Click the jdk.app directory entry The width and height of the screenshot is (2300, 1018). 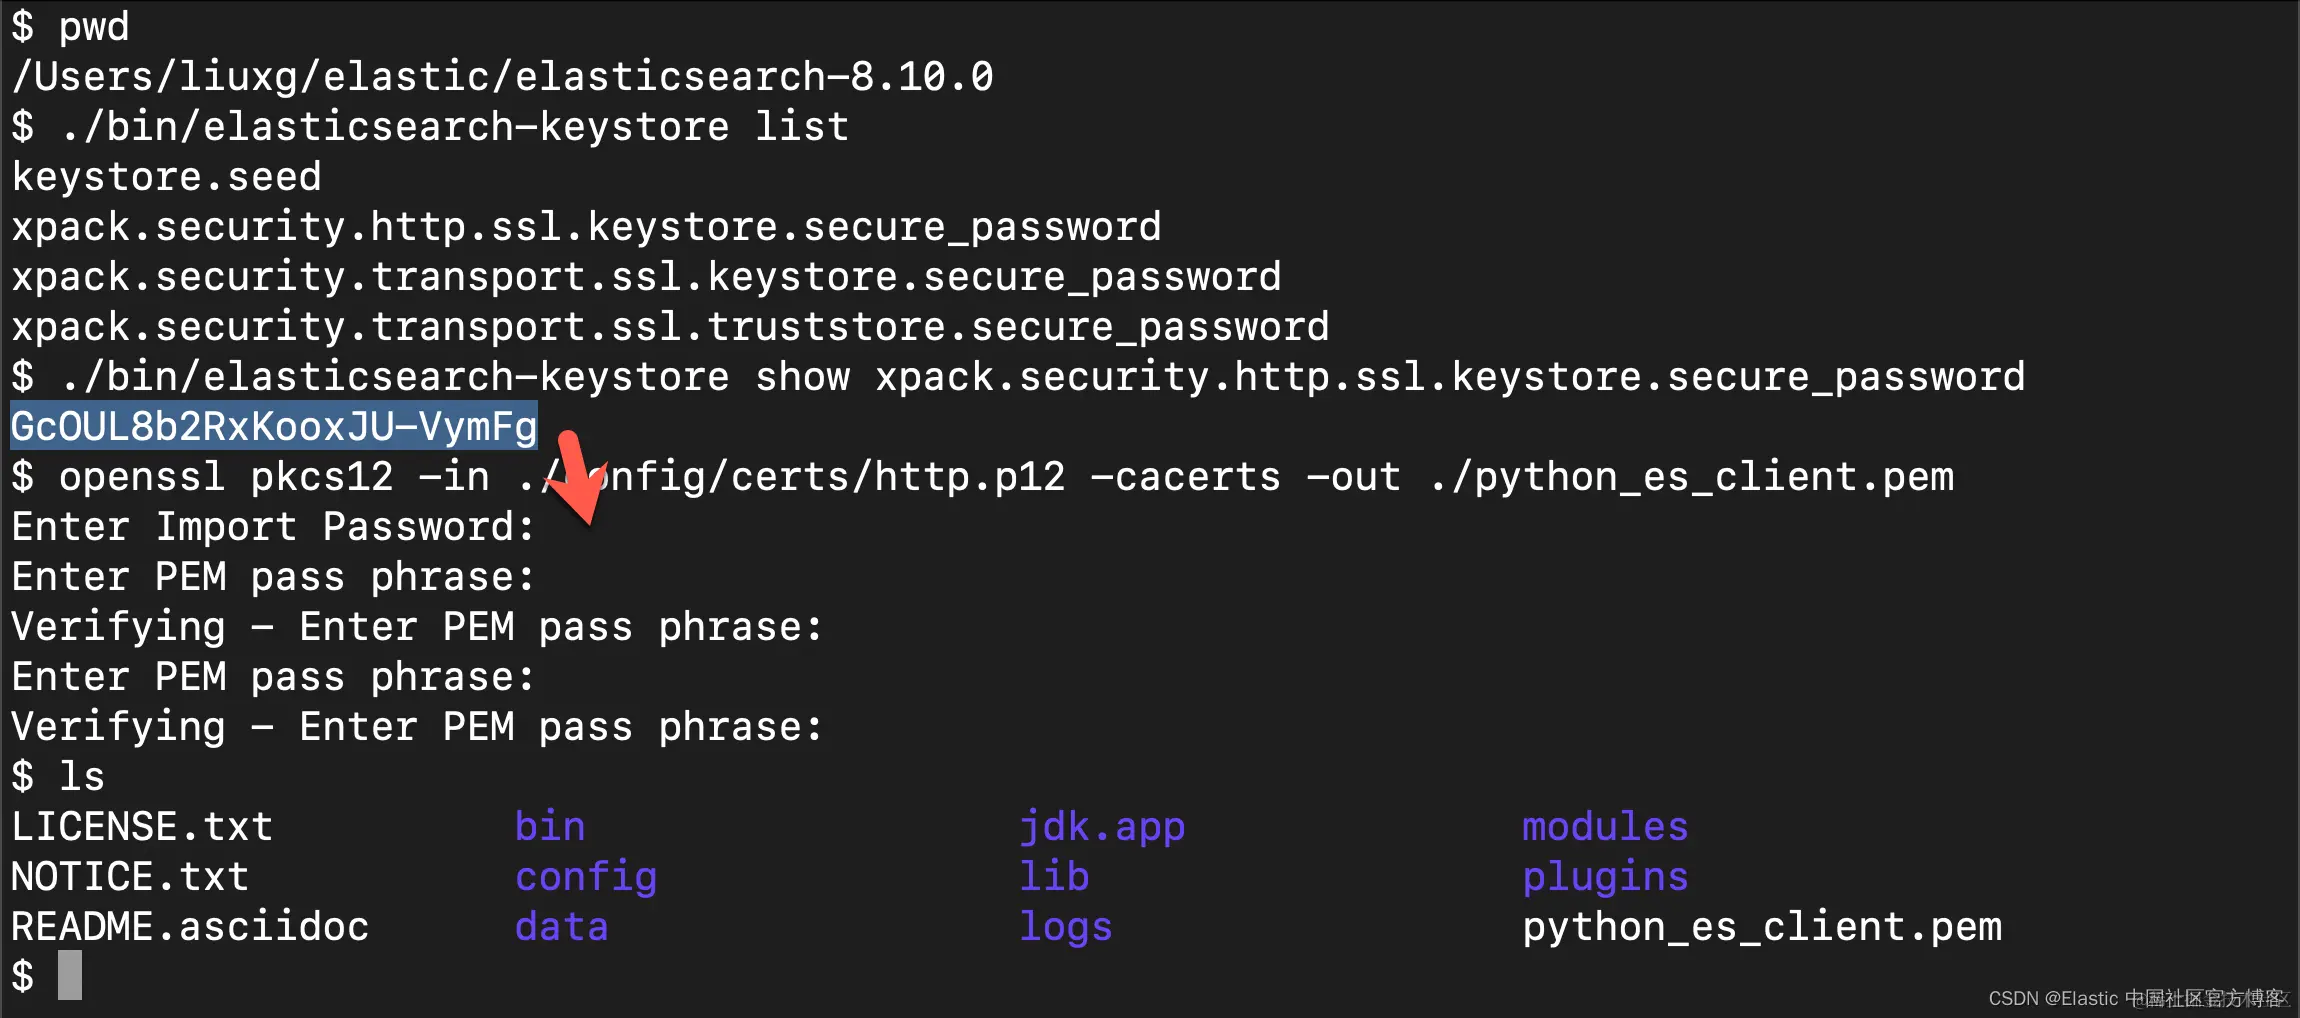[1102, 827]
